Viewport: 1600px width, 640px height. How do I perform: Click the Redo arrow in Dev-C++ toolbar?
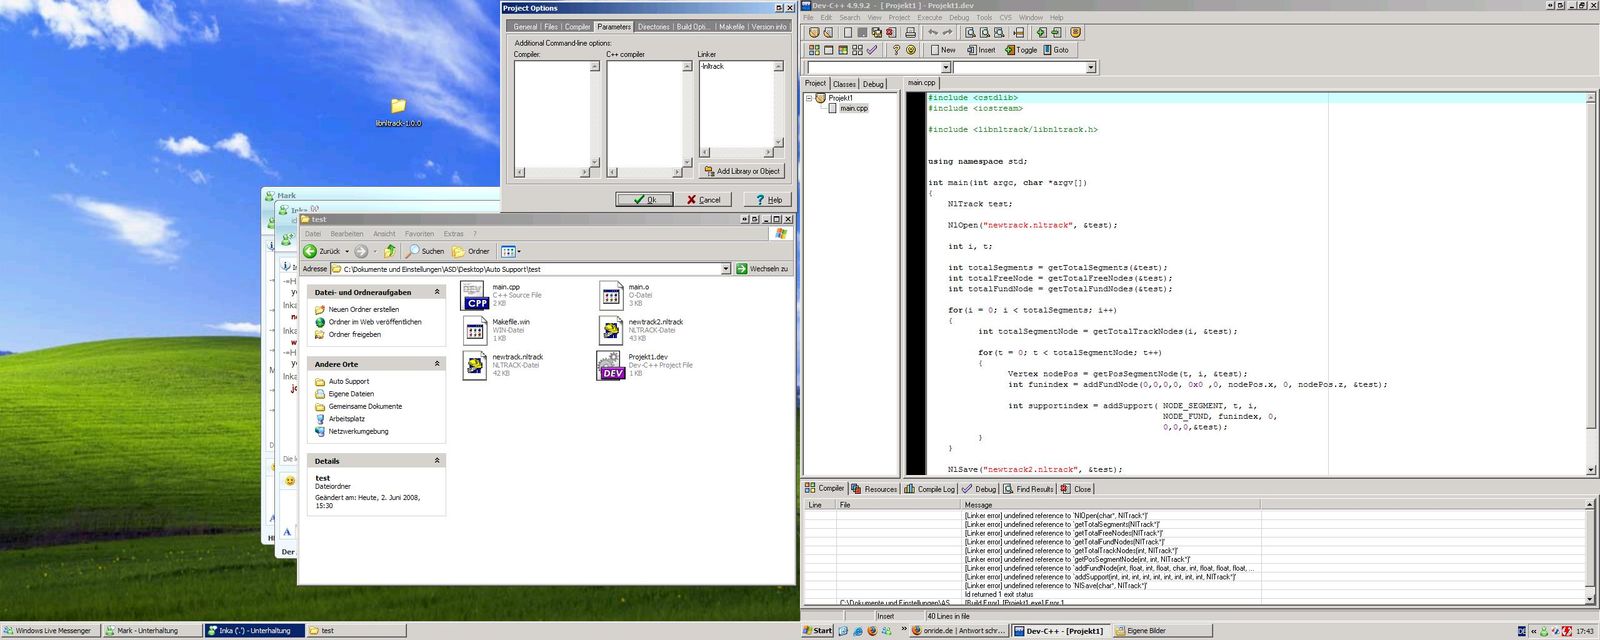coord(947,33)
